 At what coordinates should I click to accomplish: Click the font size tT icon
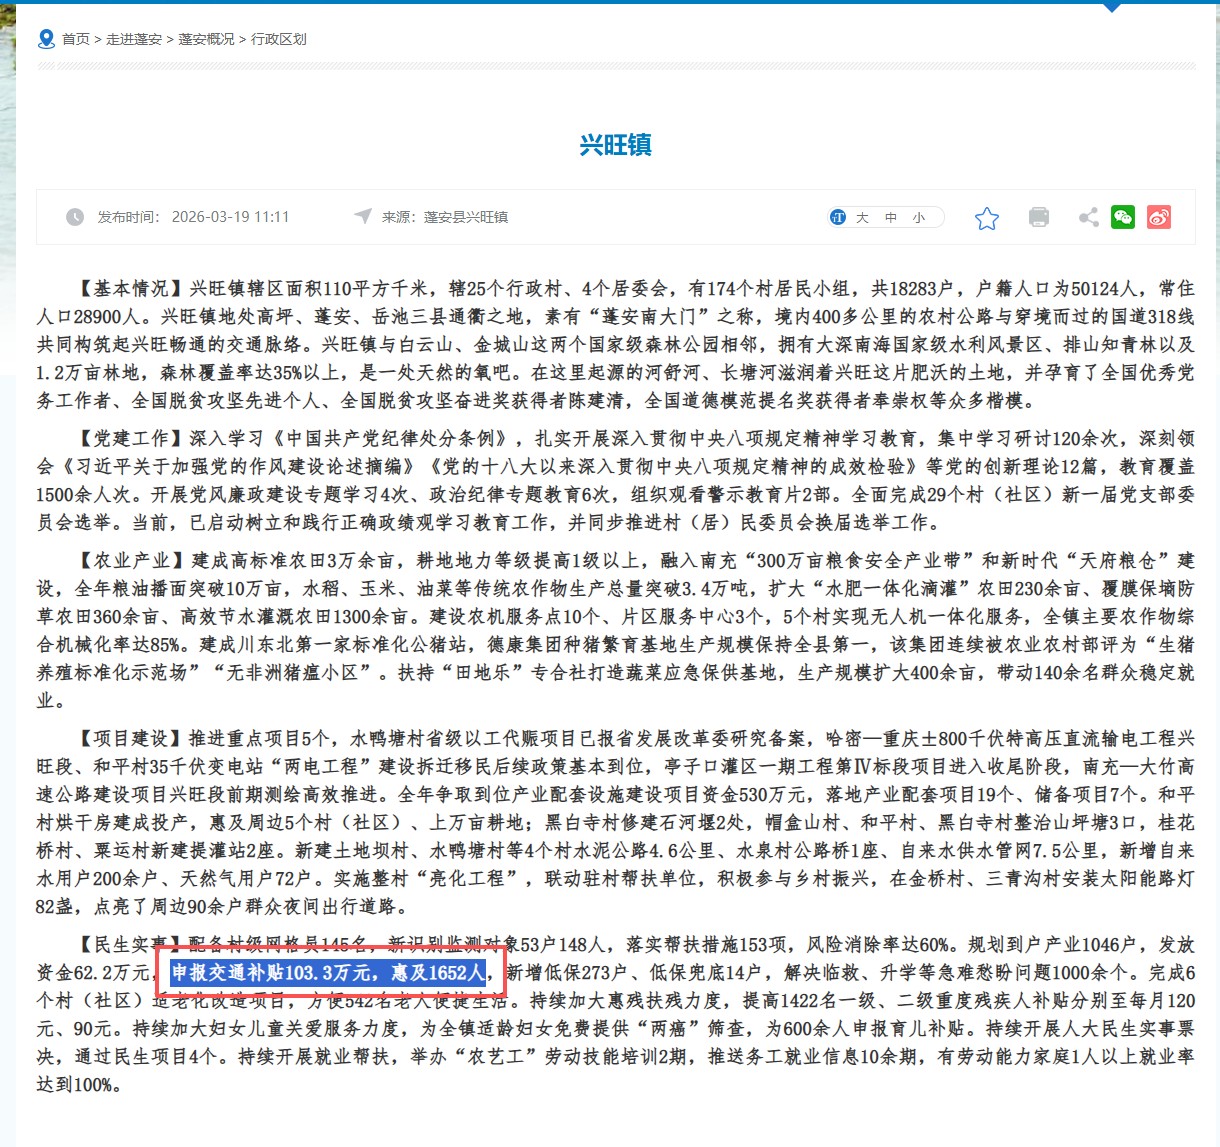(838, 217)
